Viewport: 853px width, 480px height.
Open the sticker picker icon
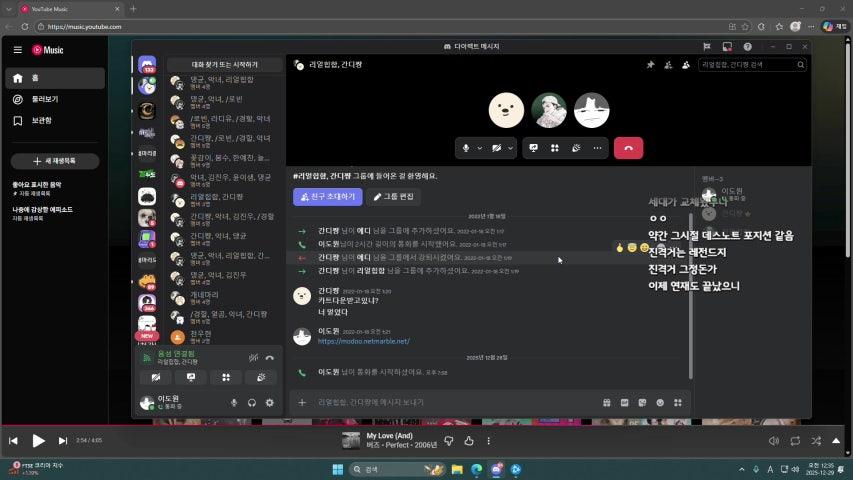click(642, 402)
